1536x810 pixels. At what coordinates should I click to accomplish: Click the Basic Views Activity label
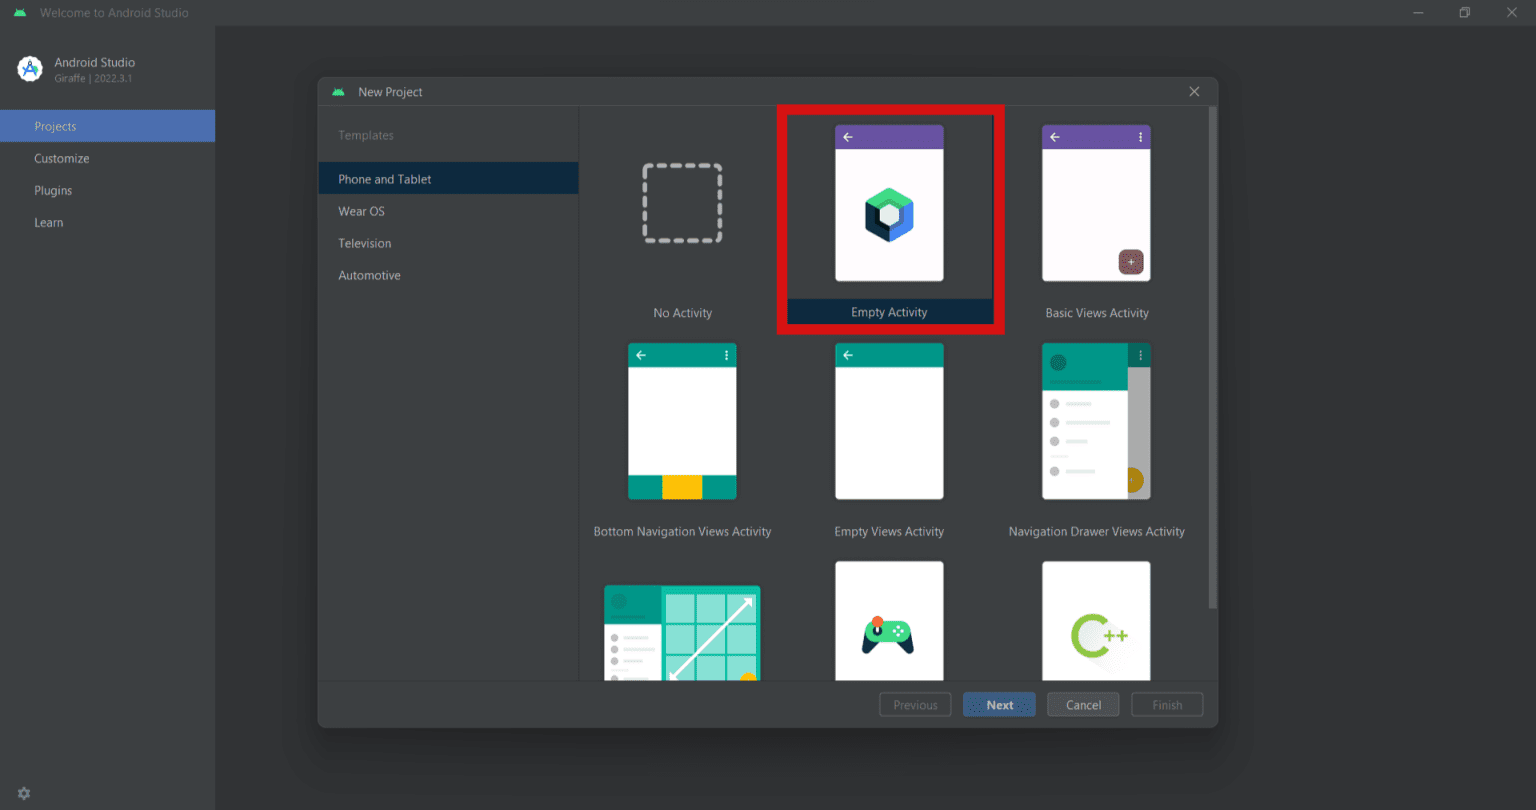coord(1097,313)
